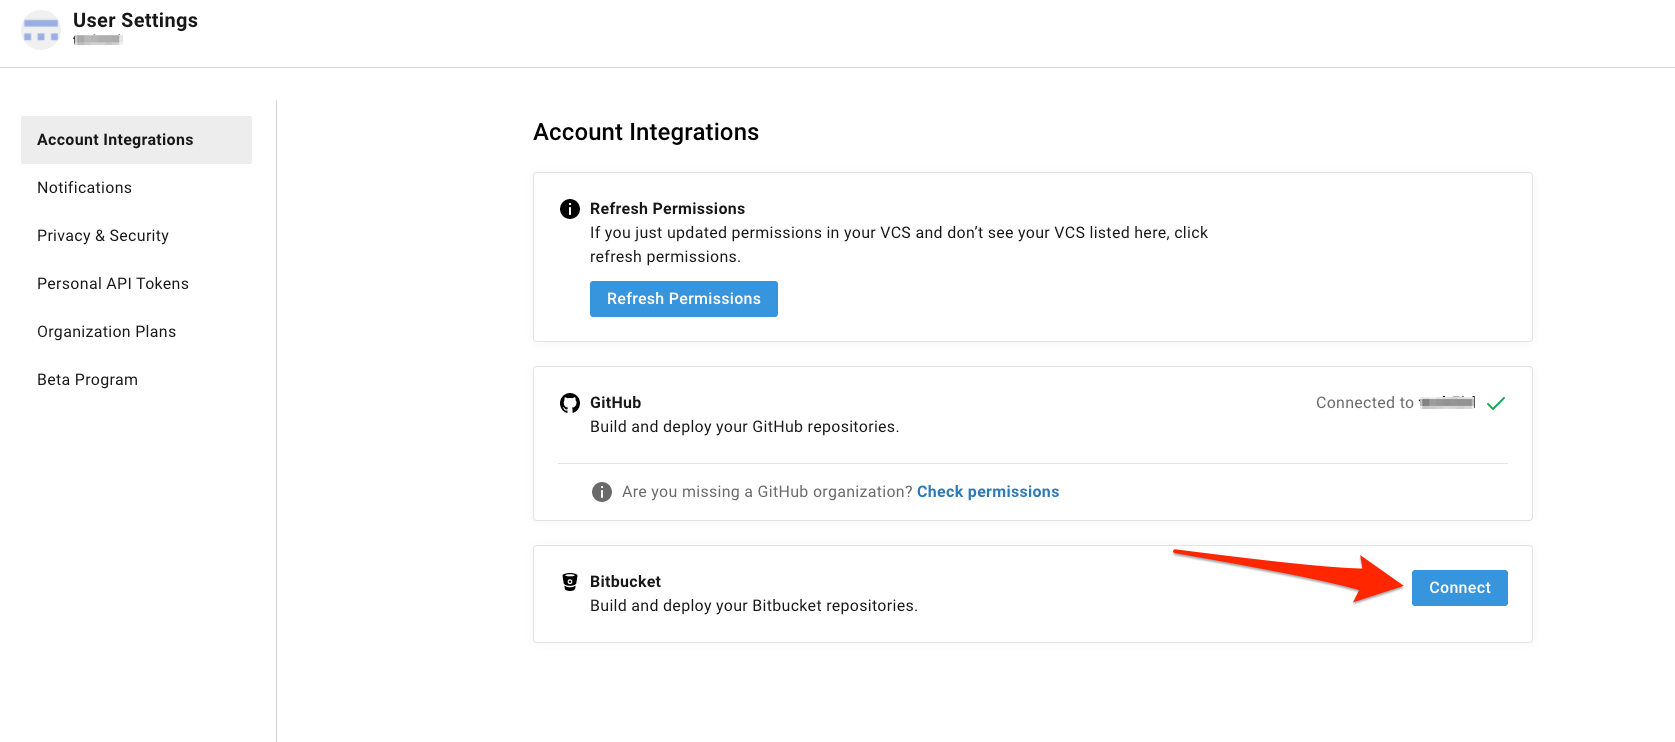
Task: Click the user avatar icon in header
Action: [x=41, y=30]
